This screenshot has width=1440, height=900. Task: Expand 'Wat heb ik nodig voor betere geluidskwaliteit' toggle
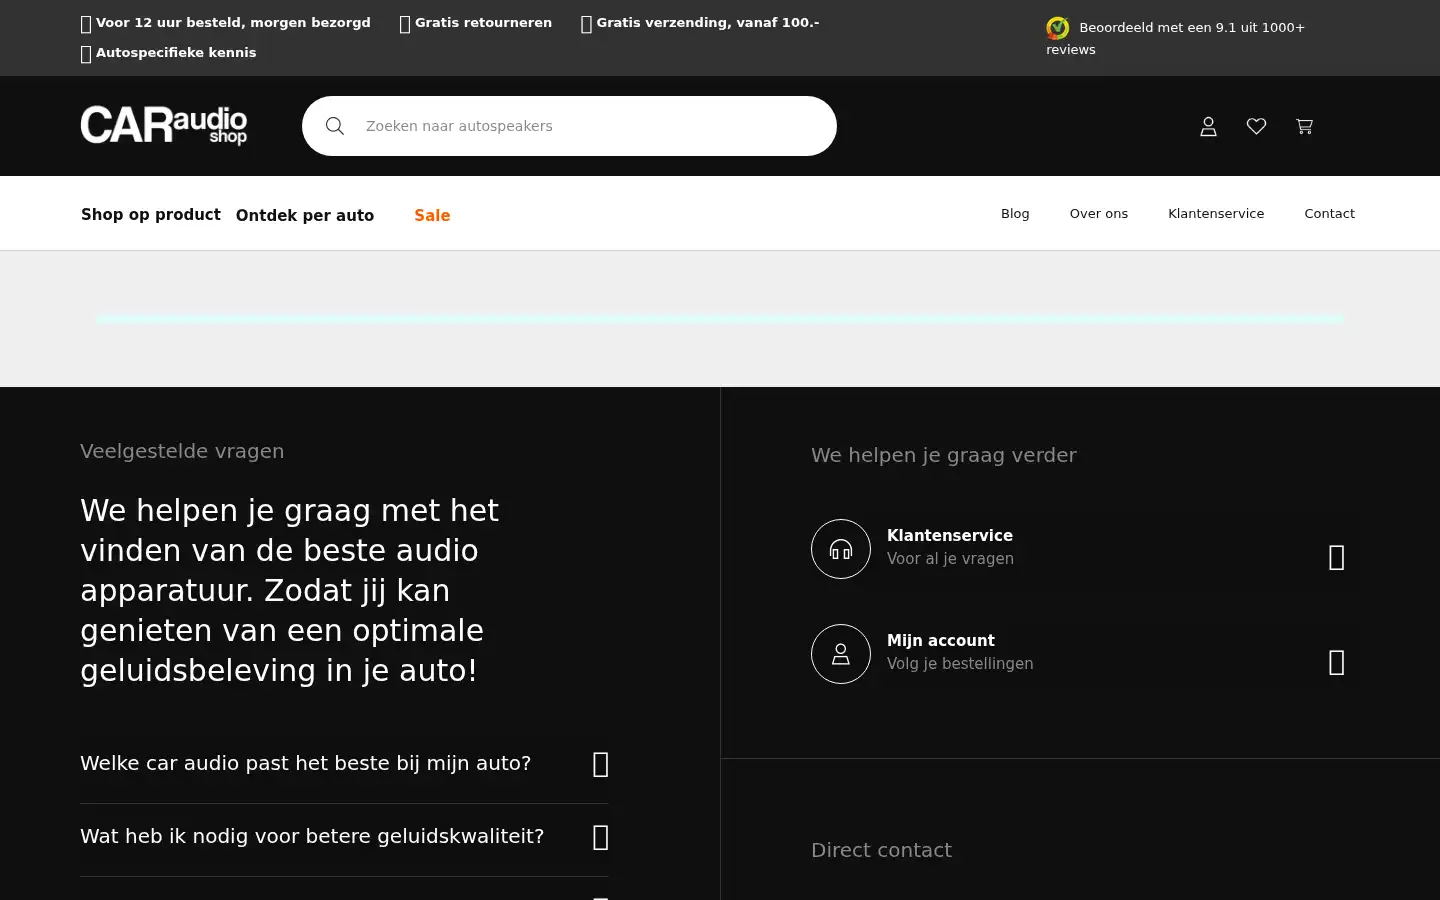click(601, 837)
